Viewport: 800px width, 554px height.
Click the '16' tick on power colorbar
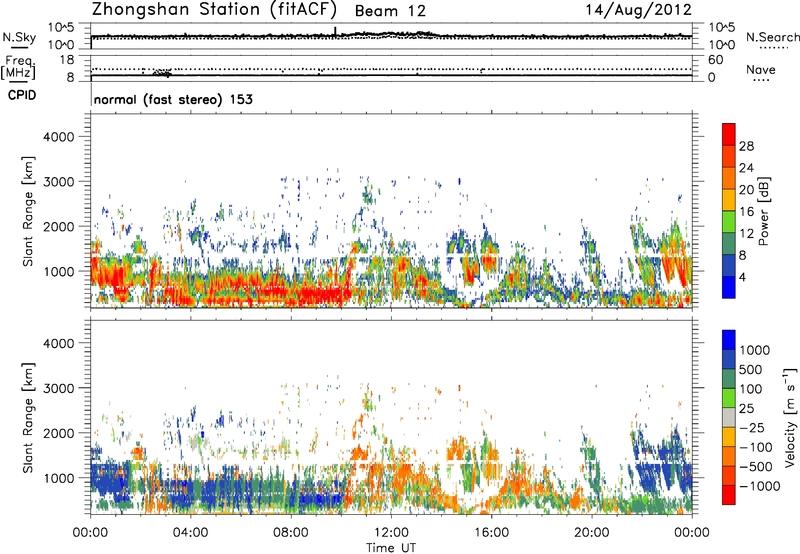click(x=746, y=212)
